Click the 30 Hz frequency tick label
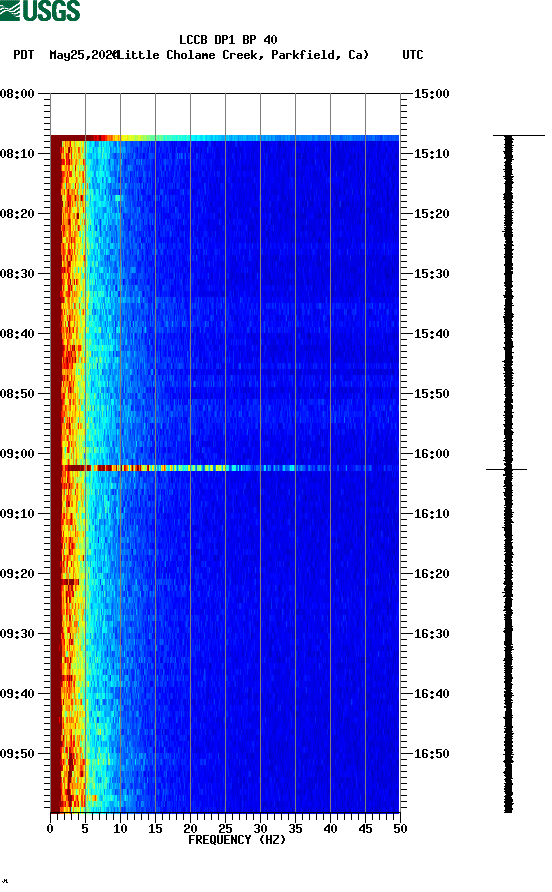 260,829
